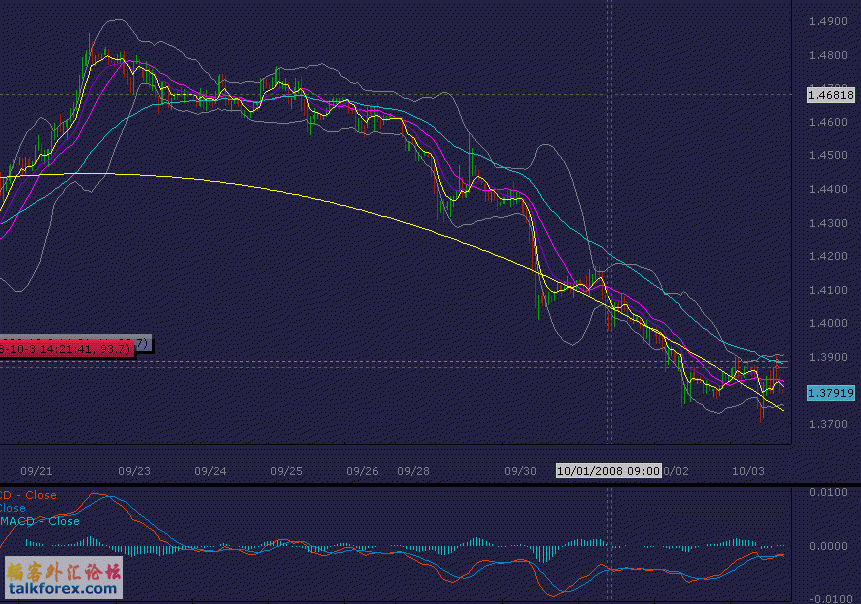Image resolution: width=861 pixels, height=604 pixels.
Task: Click the 1.4600 price axis label
Action: [828, 122]
